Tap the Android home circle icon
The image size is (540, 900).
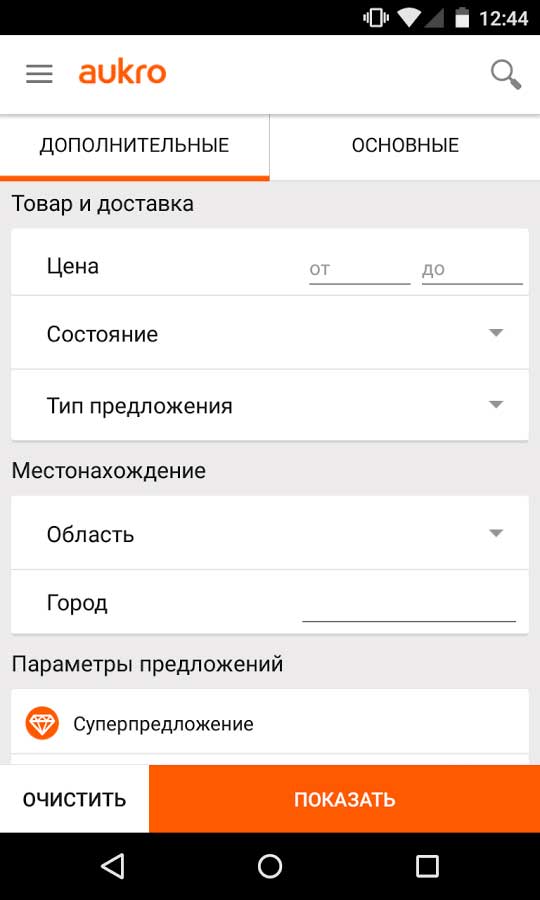point(270,866)
